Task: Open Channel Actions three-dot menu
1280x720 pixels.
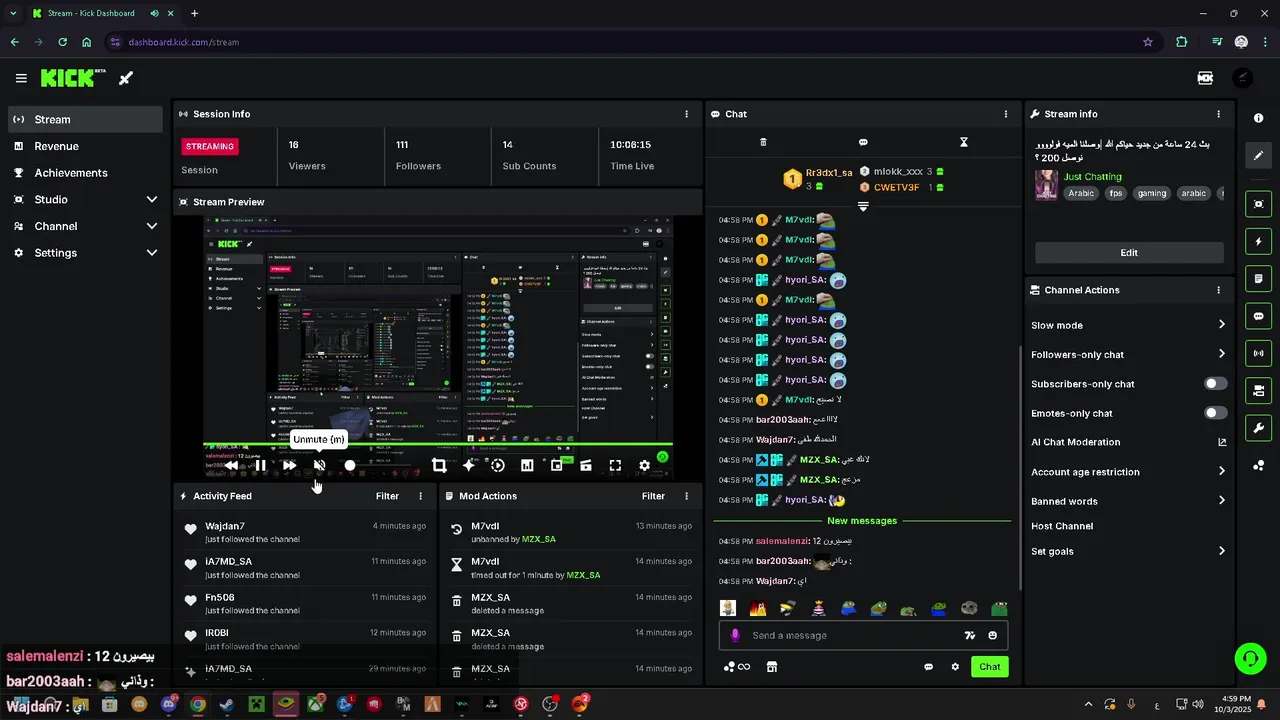Action: 1218,290
